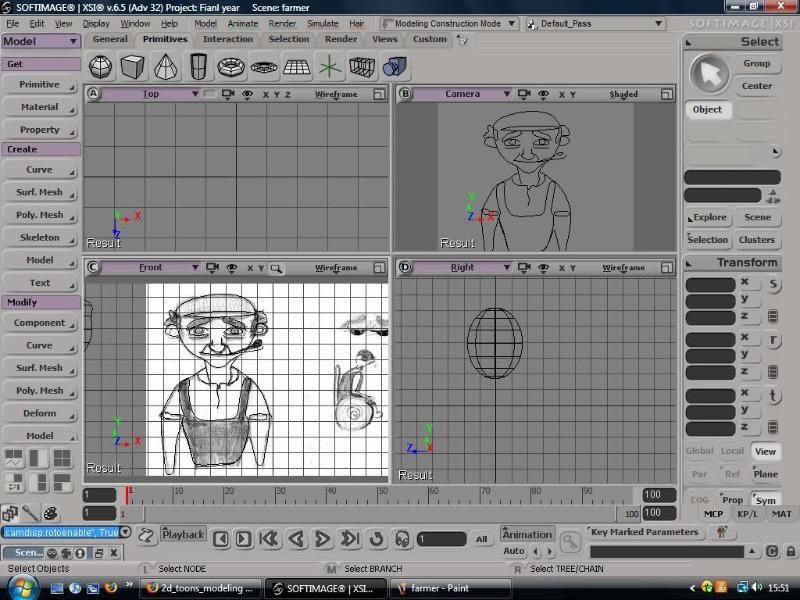Click the red timeline frame marker

(127, 494)
